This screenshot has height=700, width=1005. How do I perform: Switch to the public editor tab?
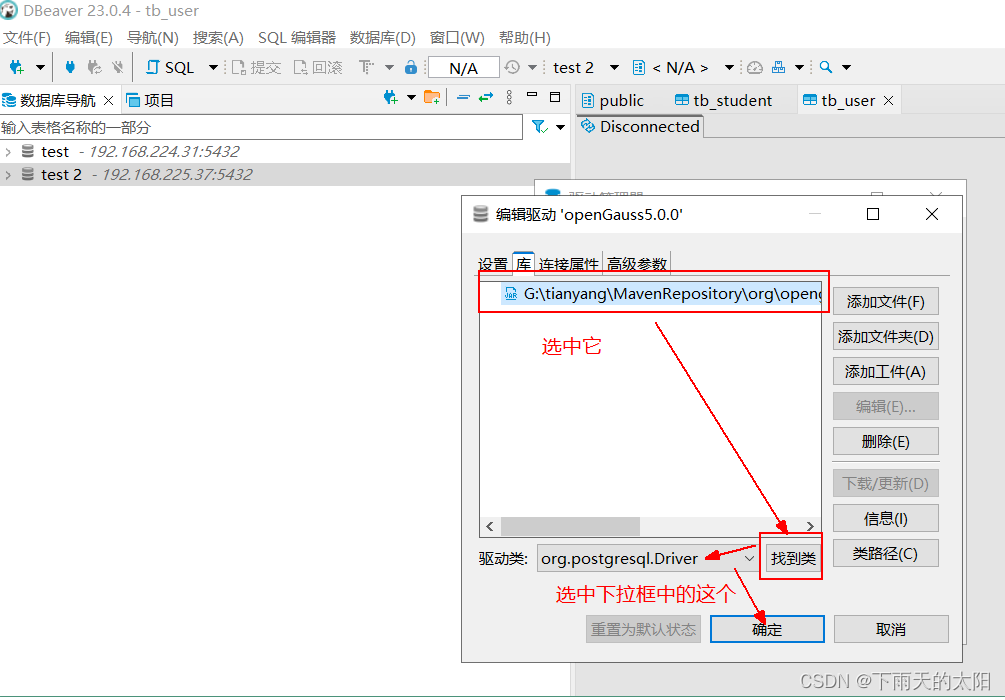pyautogui.click(x=613, y=101)
